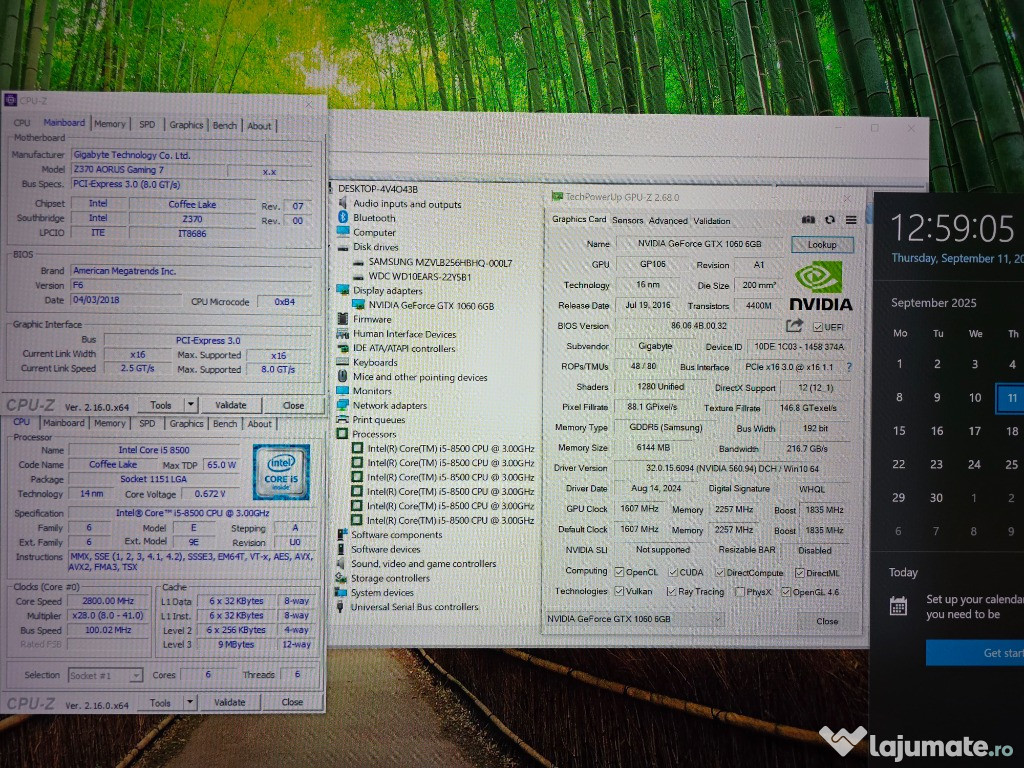This screenshot has height=768, width=1024.
Task: Click the Monitors category icon
Action: pos(343,391)
